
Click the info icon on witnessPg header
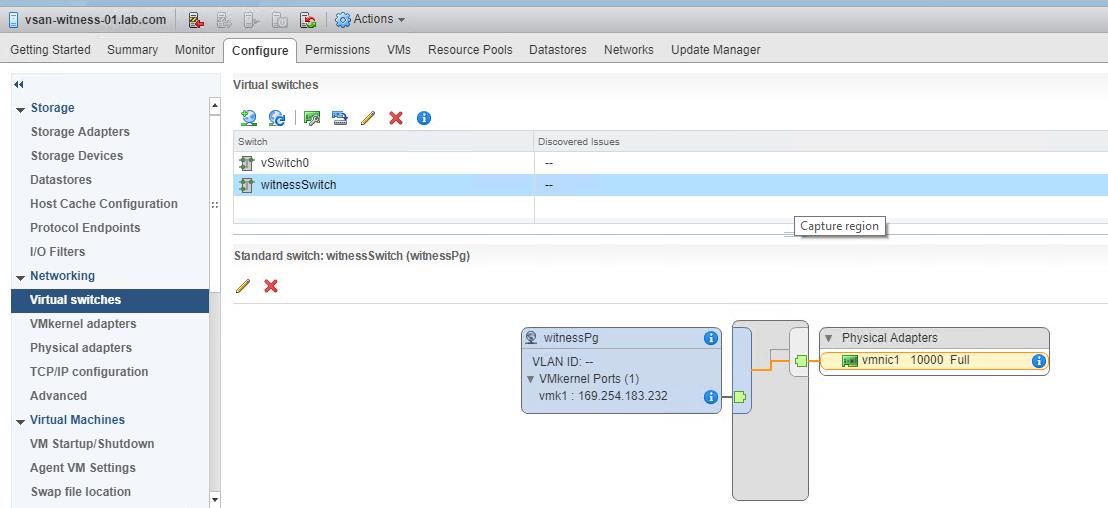point(711,338)
